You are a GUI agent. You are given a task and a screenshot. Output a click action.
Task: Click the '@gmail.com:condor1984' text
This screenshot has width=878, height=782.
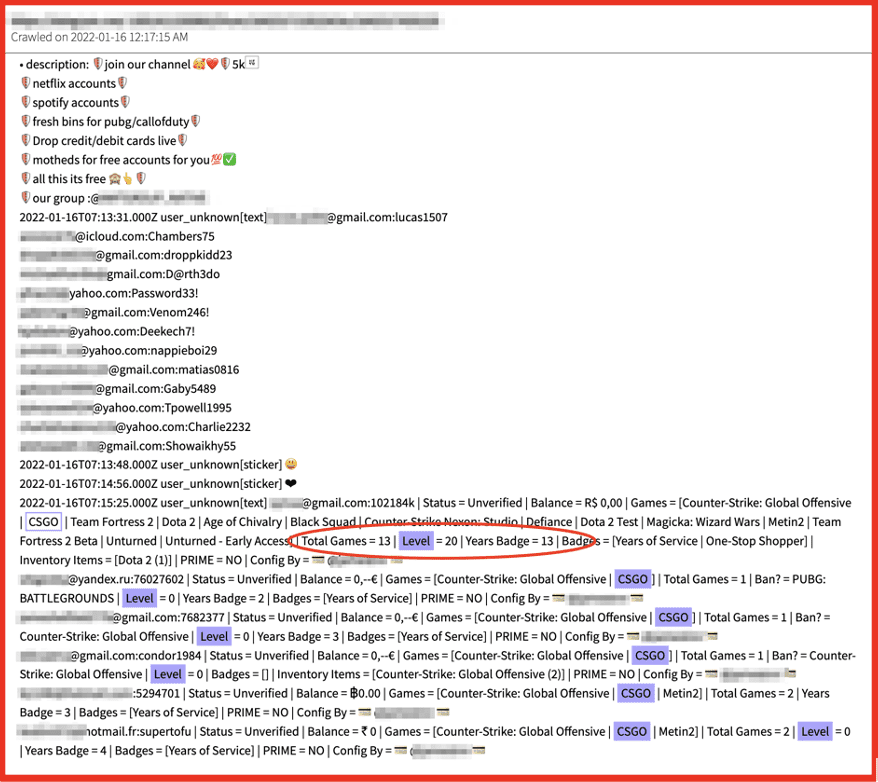pyautogui.click(x=136, y=655)
